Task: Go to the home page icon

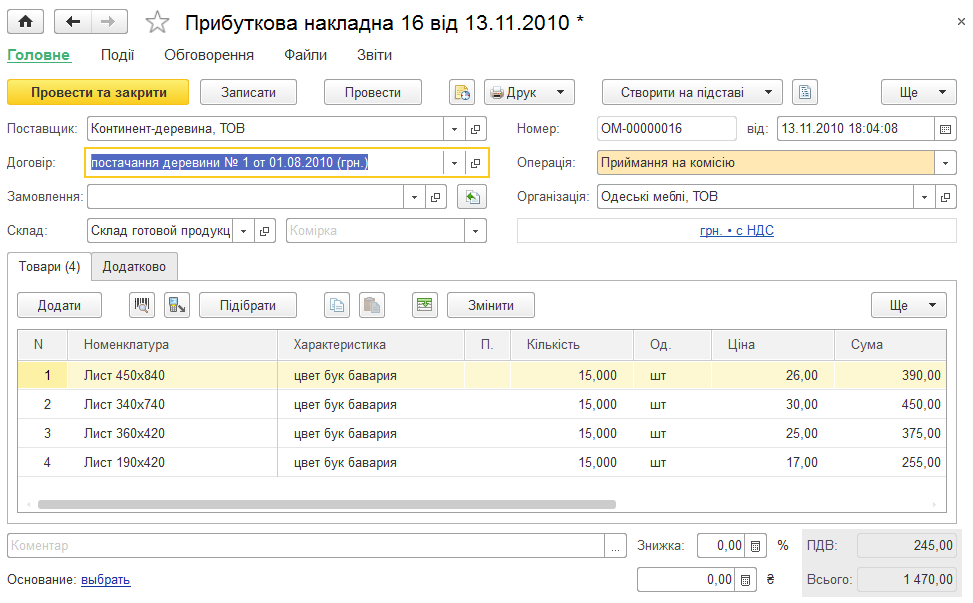Action: tap(25, 22)
